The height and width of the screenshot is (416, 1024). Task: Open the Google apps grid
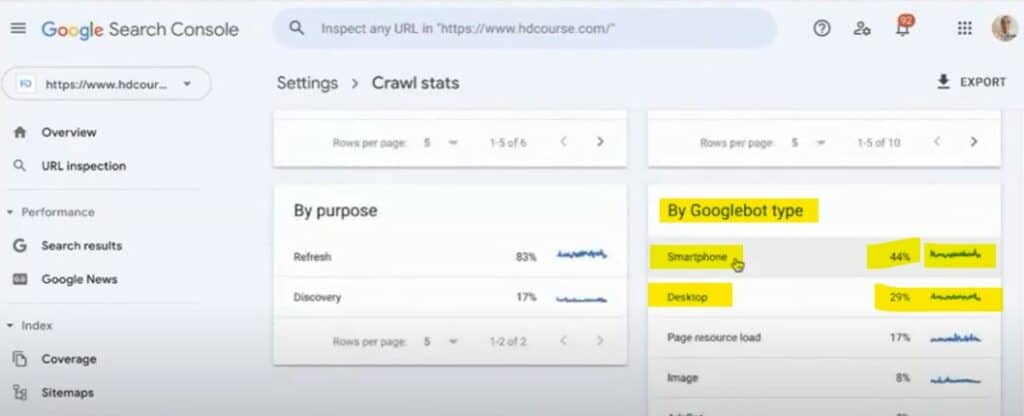[965, 29]
